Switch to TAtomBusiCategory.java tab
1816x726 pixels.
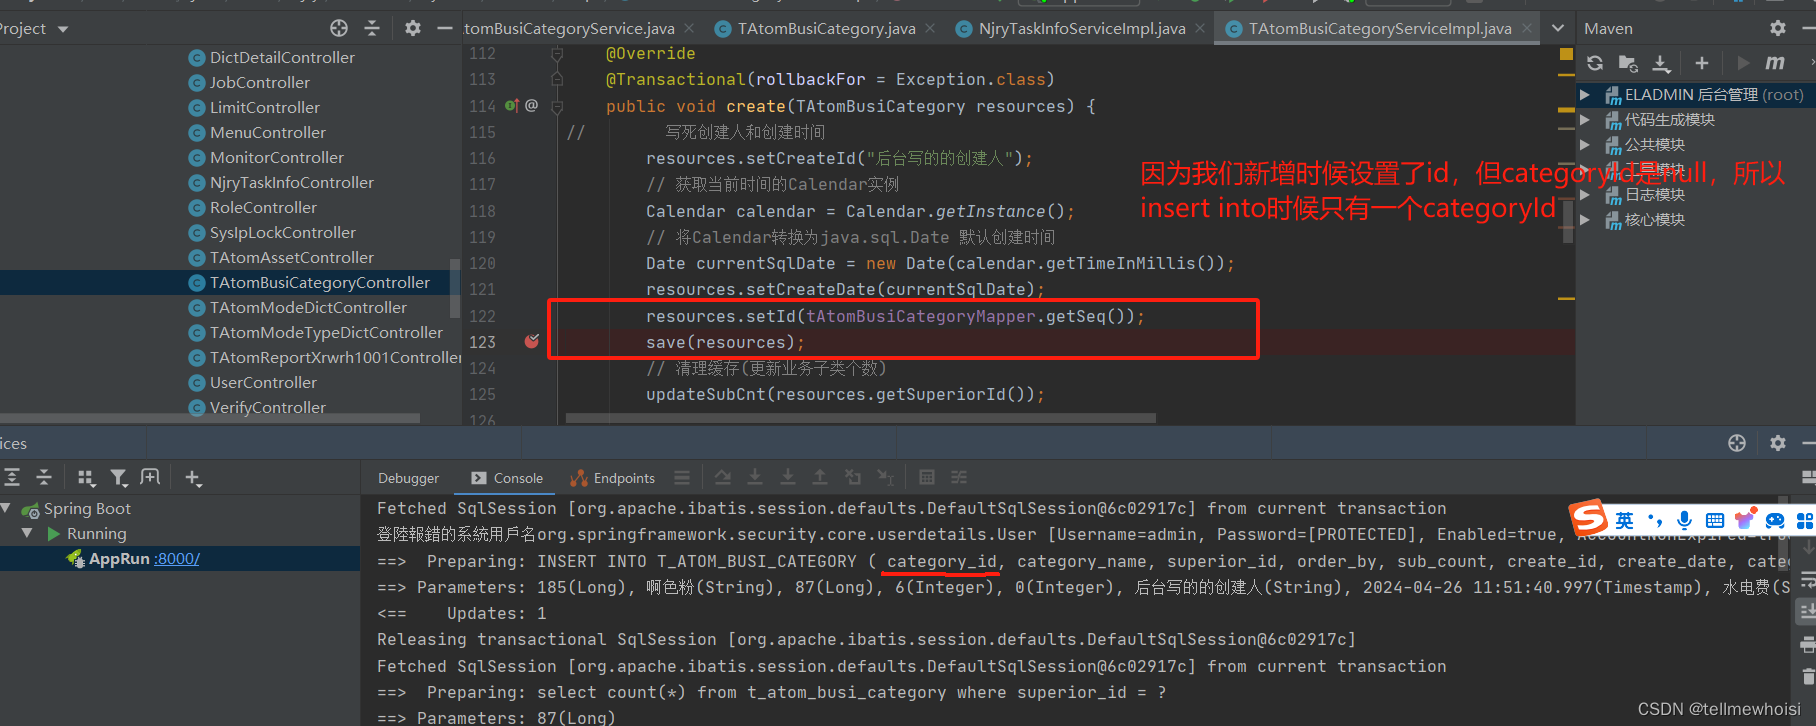826,29
